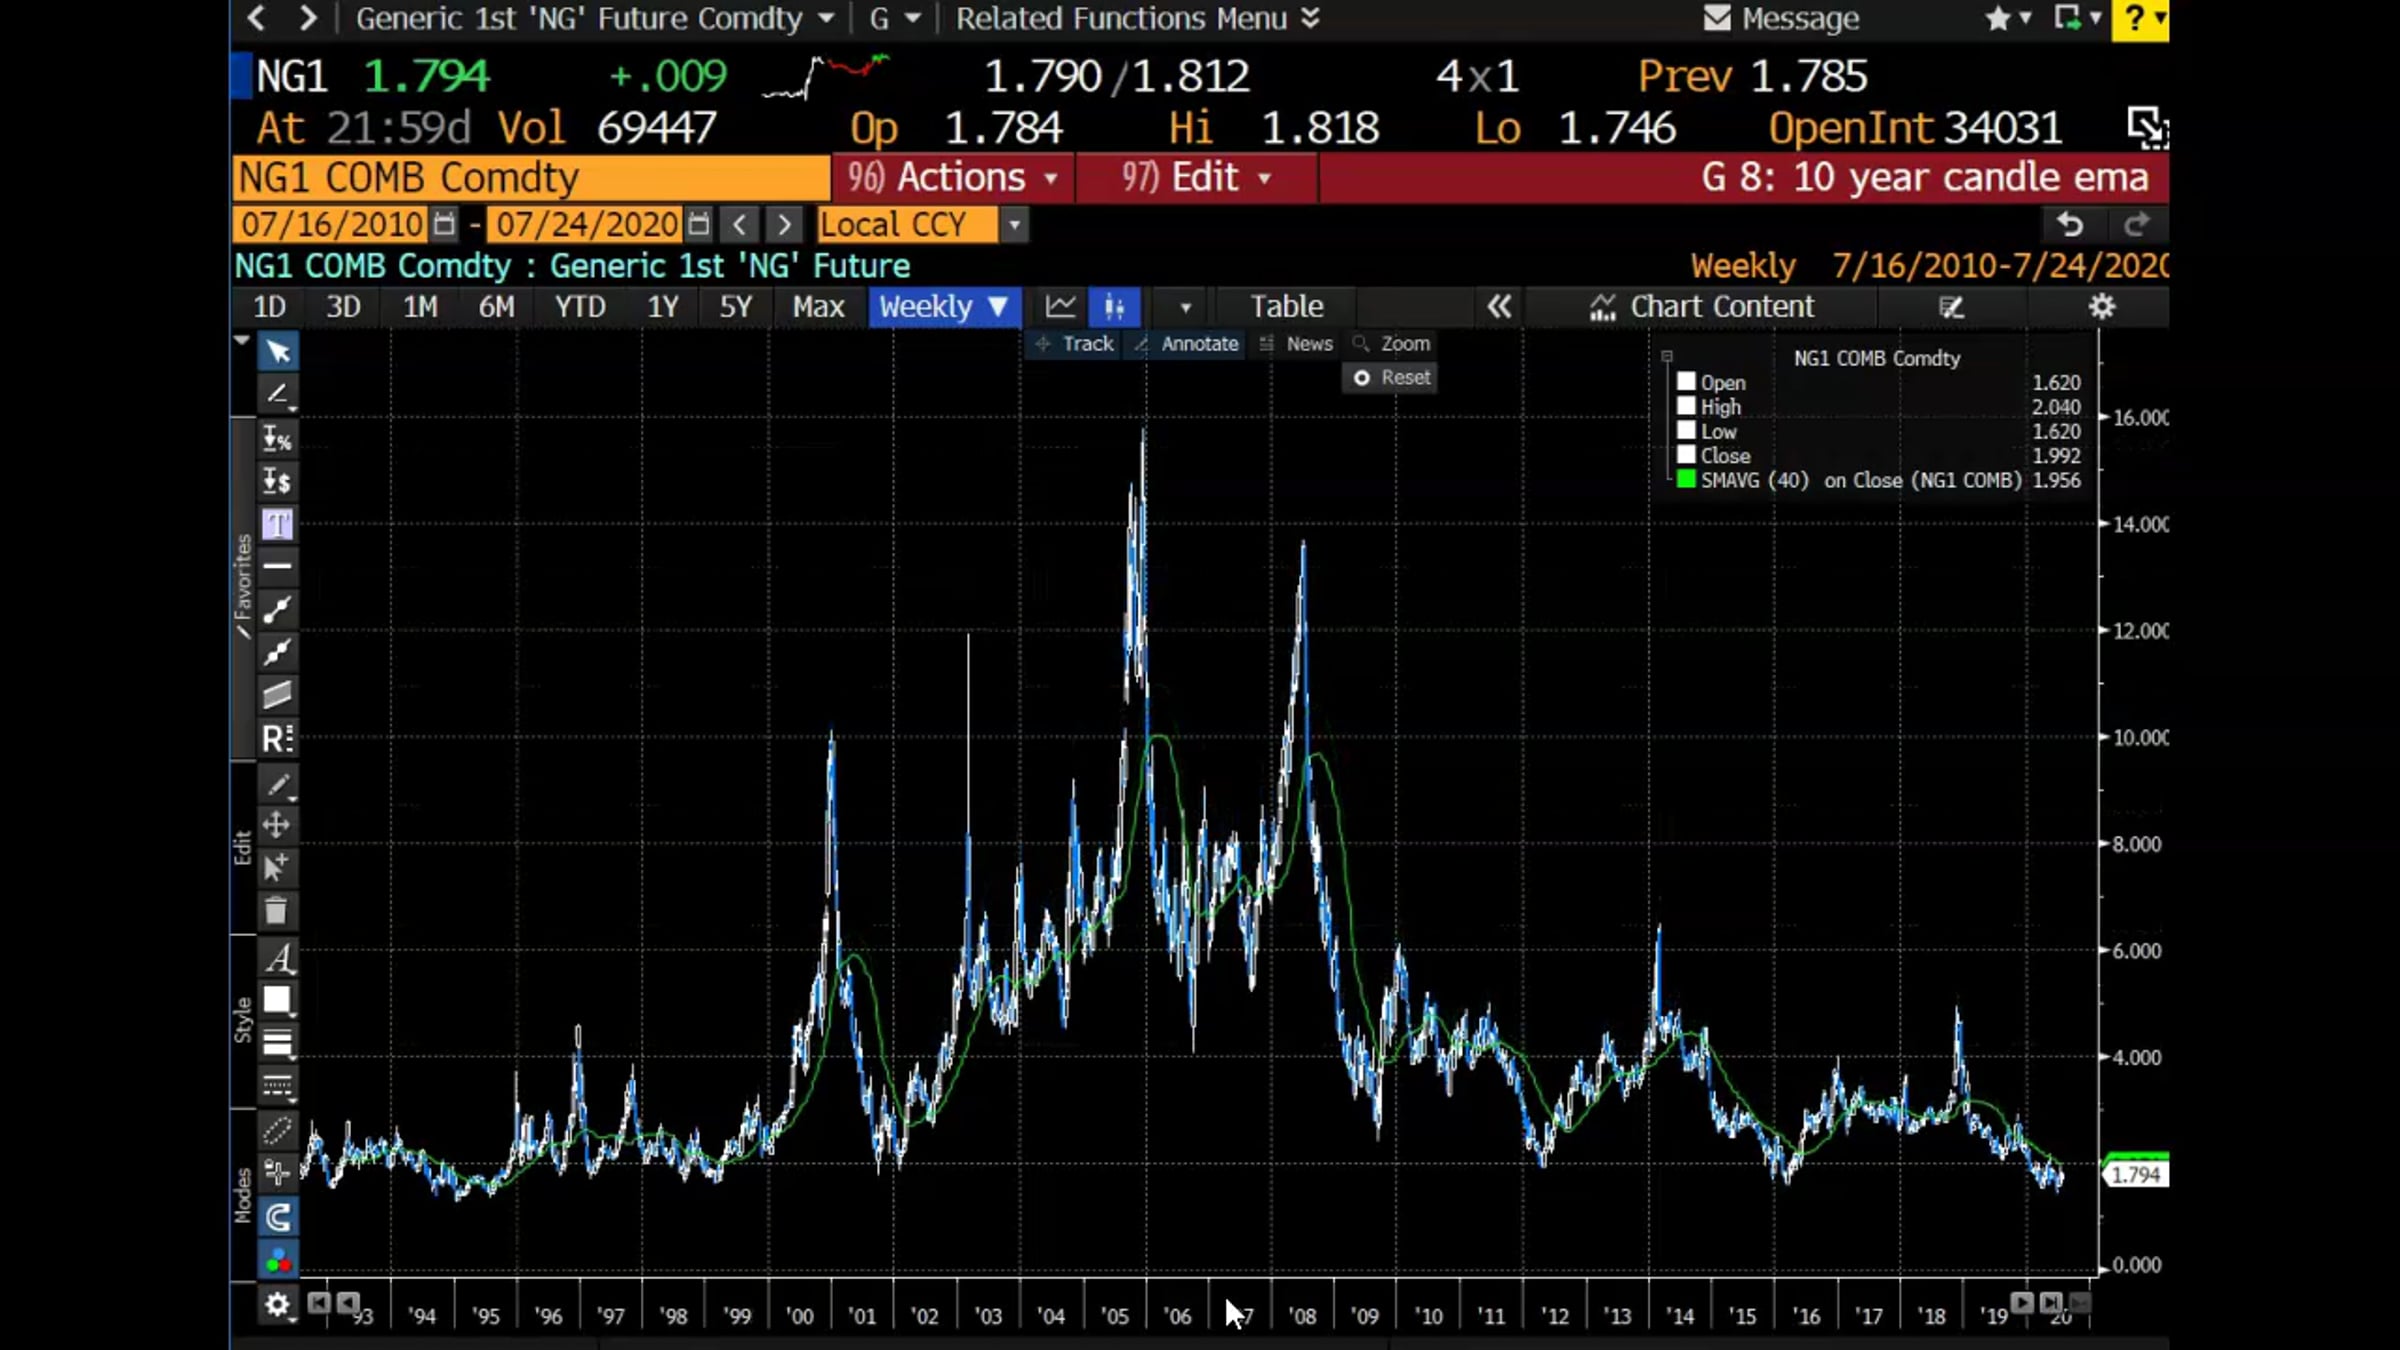2400x1350 pixels.
Task: Select the 5Y time range tab
Action: click(735, 307)
